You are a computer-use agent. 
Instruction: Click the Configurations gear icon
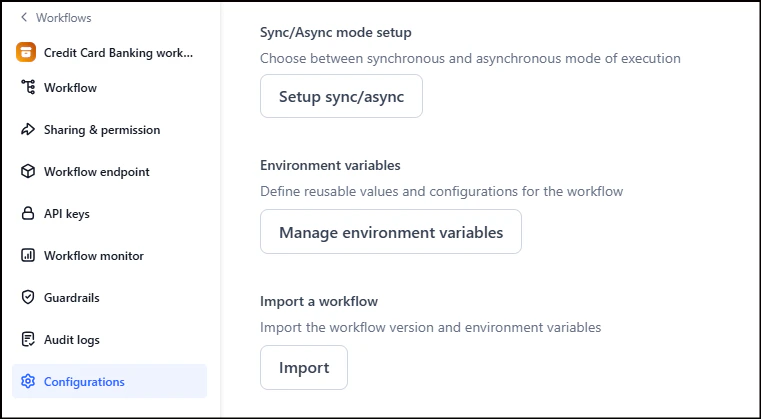click(x=28, y=382)
